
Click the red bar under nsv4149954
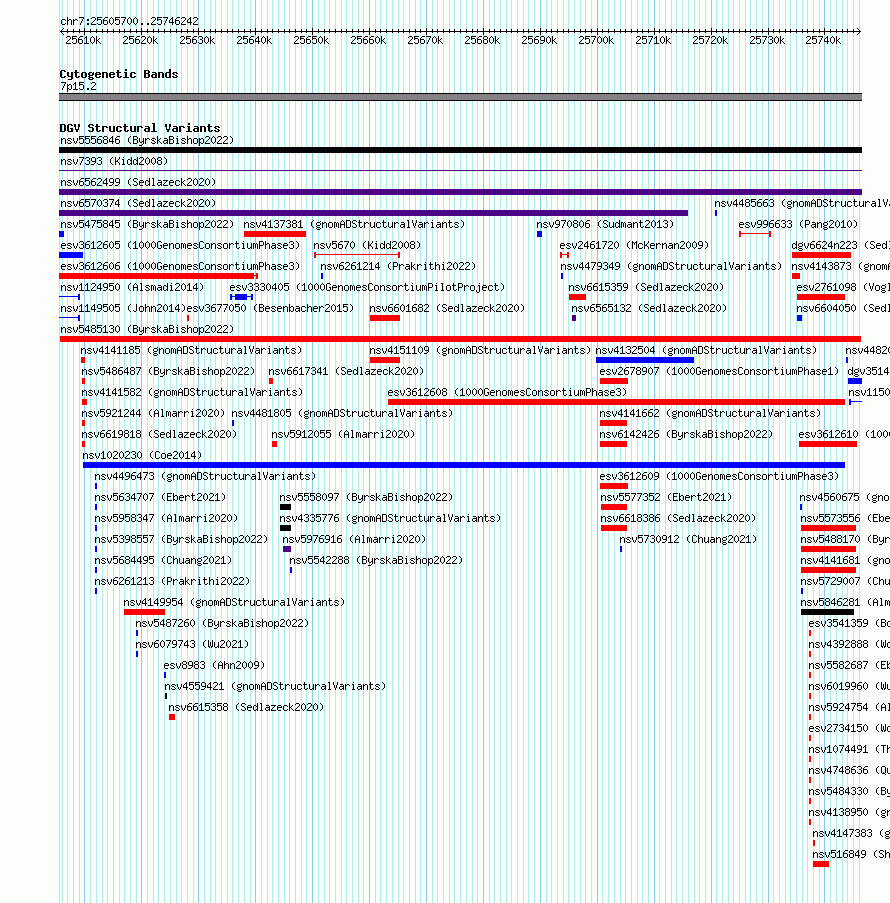(x=145, y=612)
